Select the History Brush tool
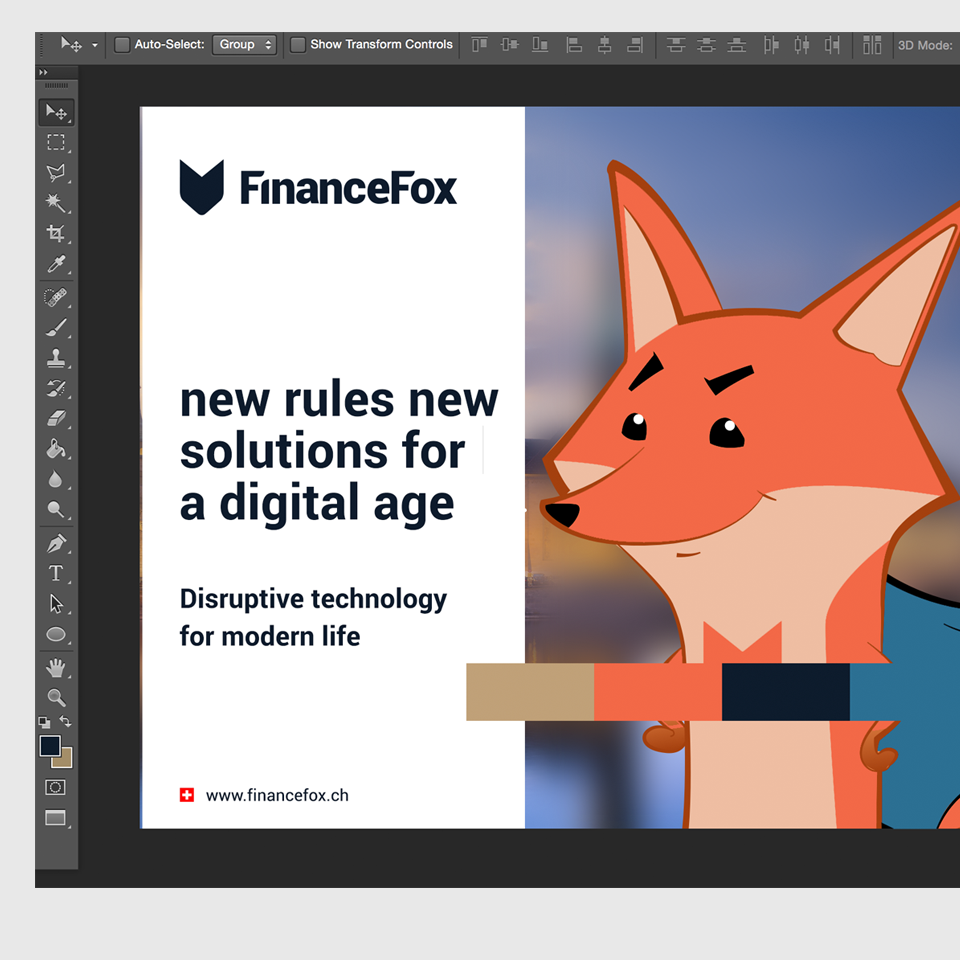 [x=56, y=388]
